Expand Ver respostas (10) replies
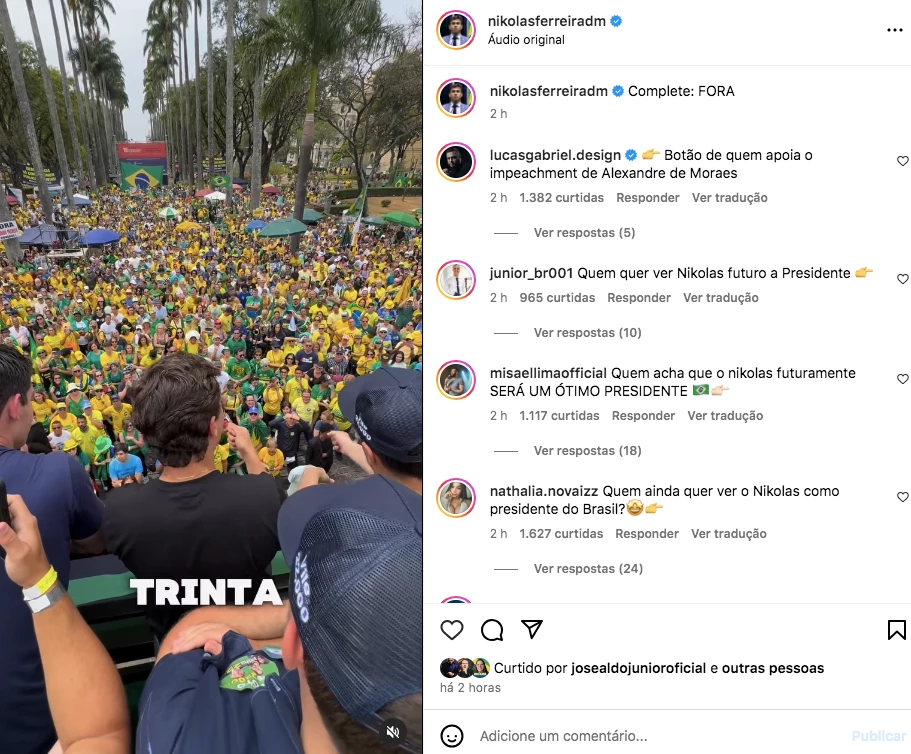Viewport: 911px width, 754px height. pos(587,332)
